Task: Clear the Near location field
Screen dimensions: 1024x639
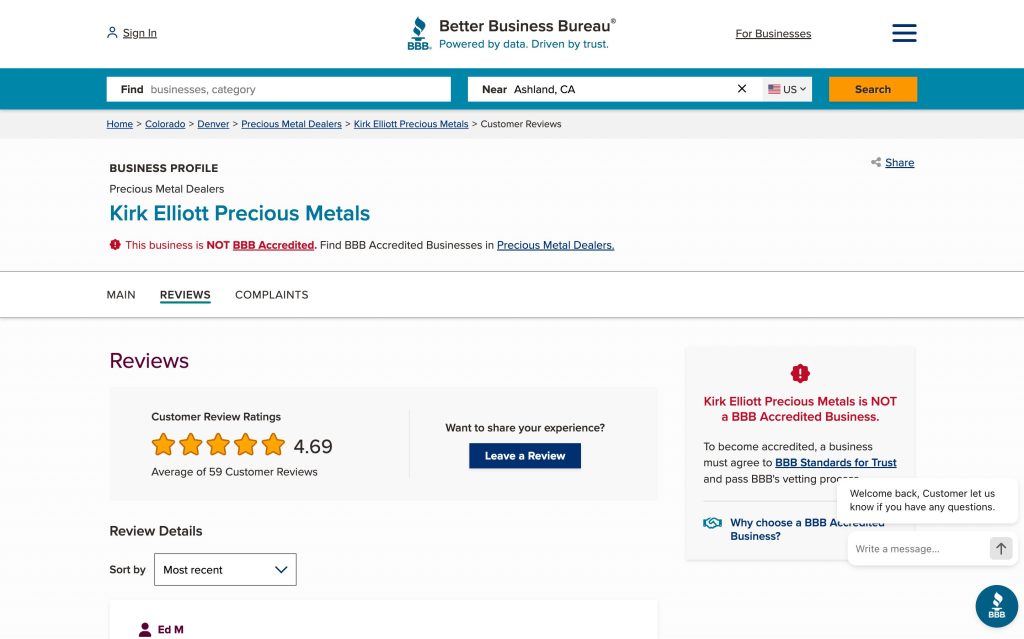Action: point(742,89)
